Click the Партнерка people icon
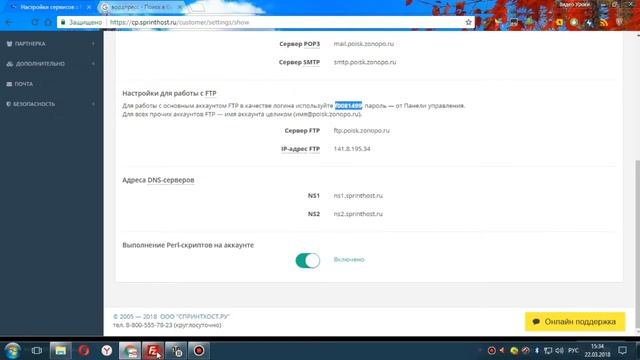This screenshot has width=640, height=360. 9,44
